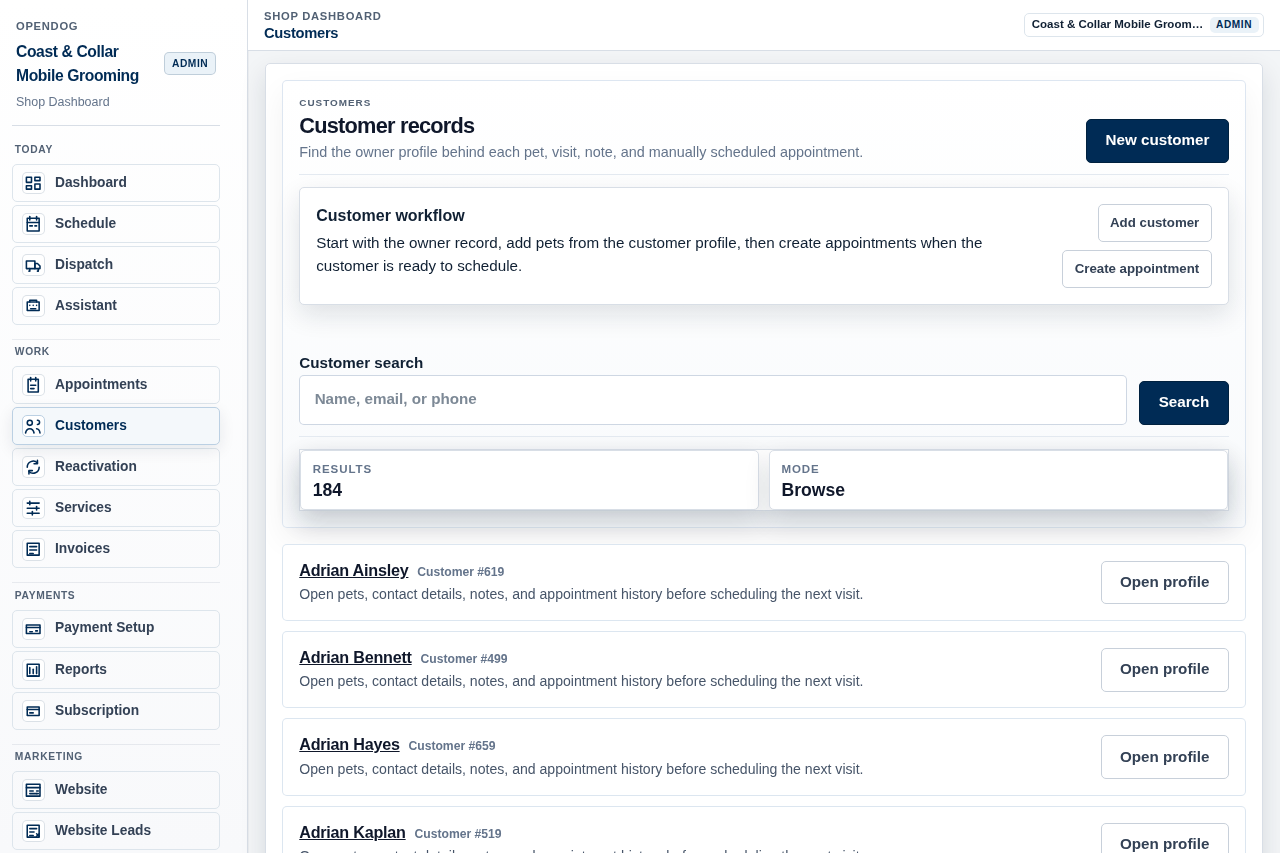The height and width of the screenshot is (853, 1280).
Task: Focus the customer search input field
Action: pyautogui.click(x=712, y=400)
